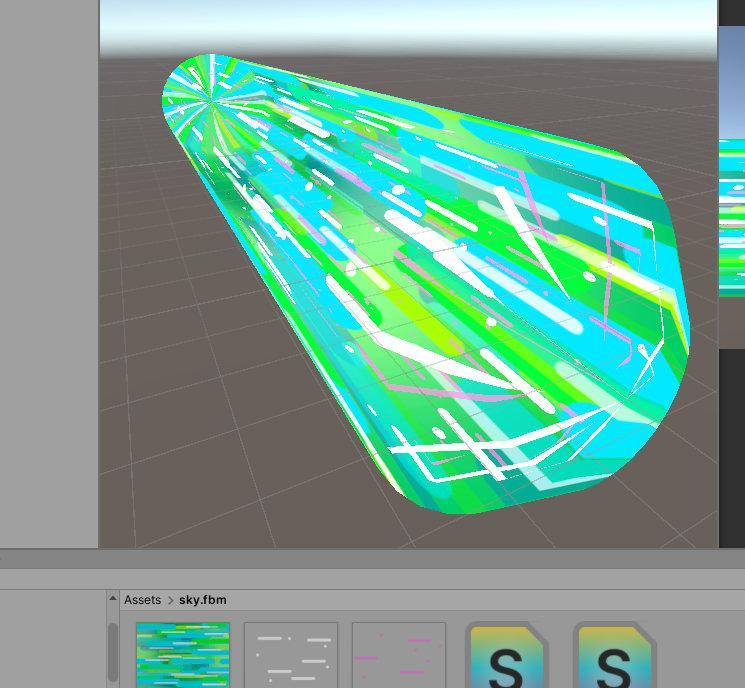The width and height of the screenshot is (745, 688).
Task: Click the sky horizon in Scene view
Action: pyautogui.click(x=400, y=45)
